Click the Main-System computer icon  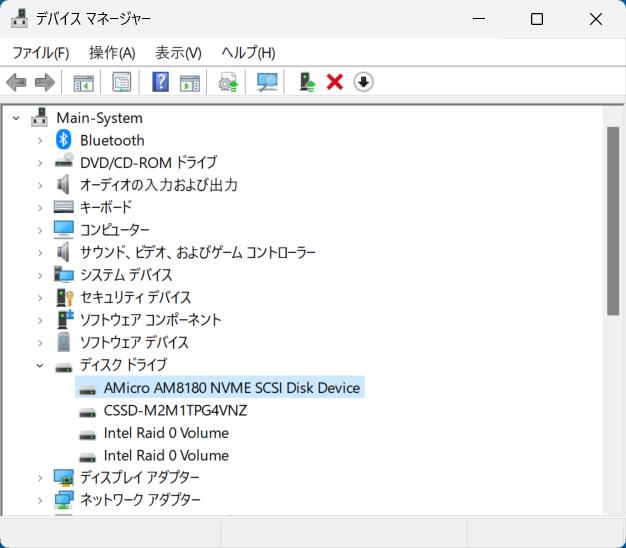[39, 118]
